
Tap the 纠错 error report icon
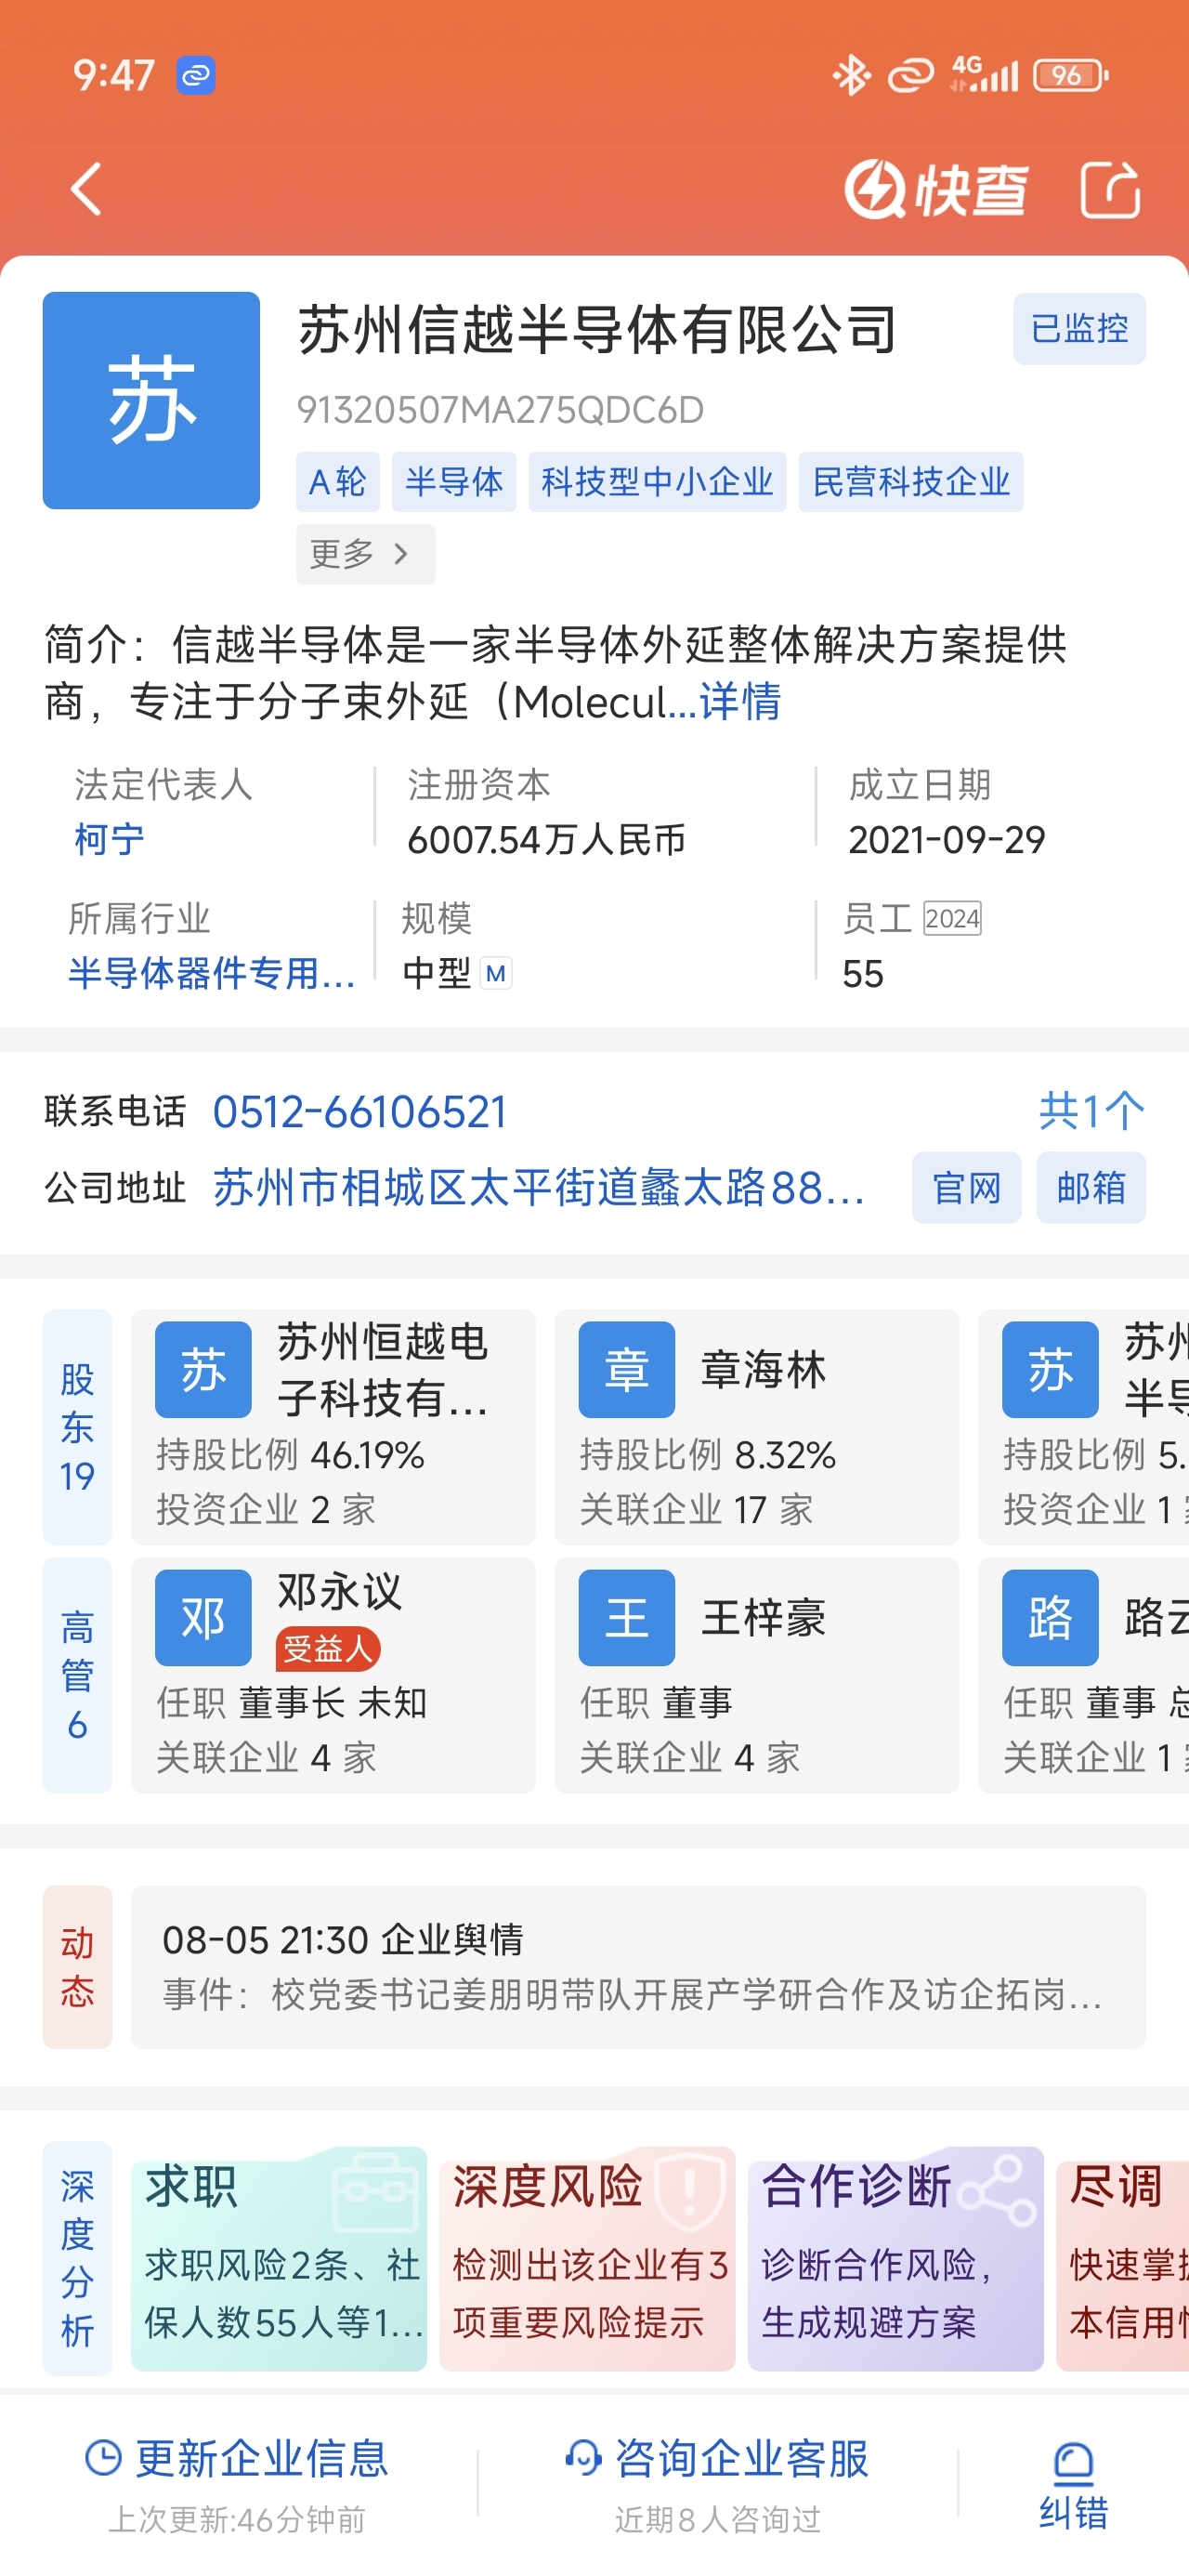point(1073,2485)
